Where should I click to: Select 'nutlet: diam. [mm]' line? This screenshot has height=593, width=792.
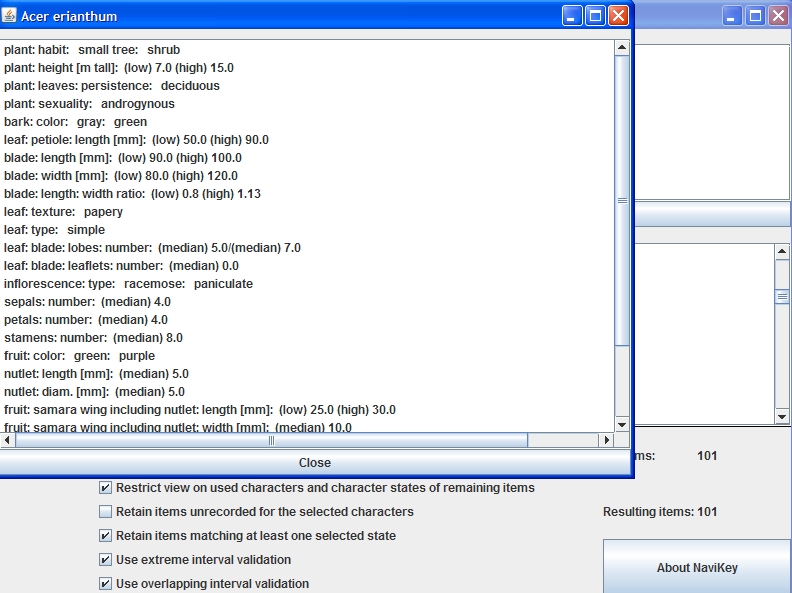pyautogui.click(x=94, y=391)
